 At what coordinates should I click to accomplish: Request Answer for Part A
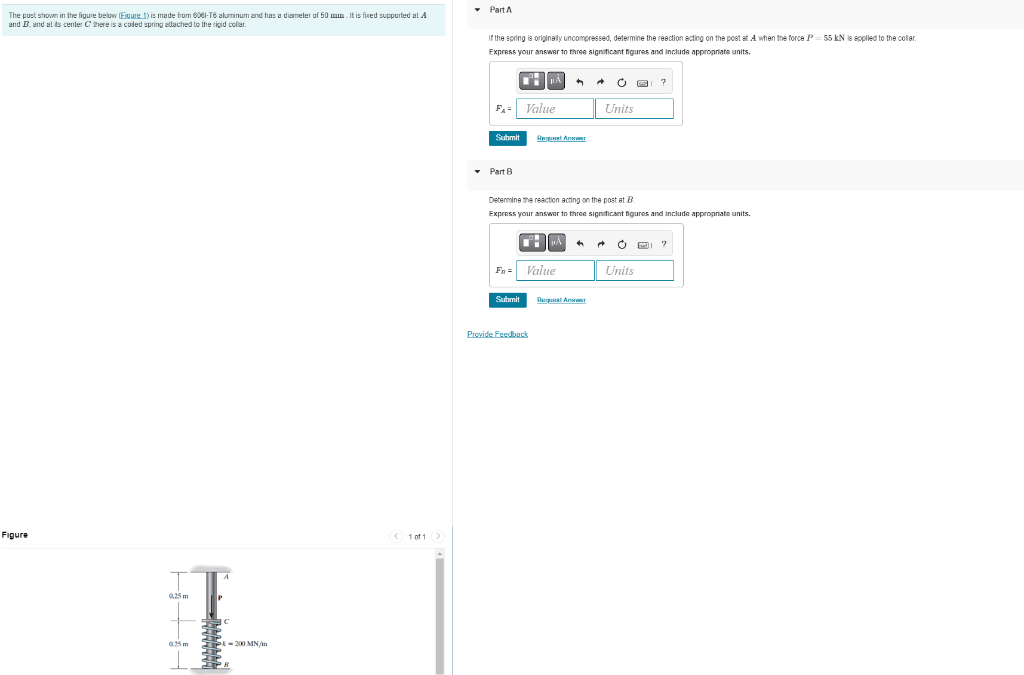[562, 138]
